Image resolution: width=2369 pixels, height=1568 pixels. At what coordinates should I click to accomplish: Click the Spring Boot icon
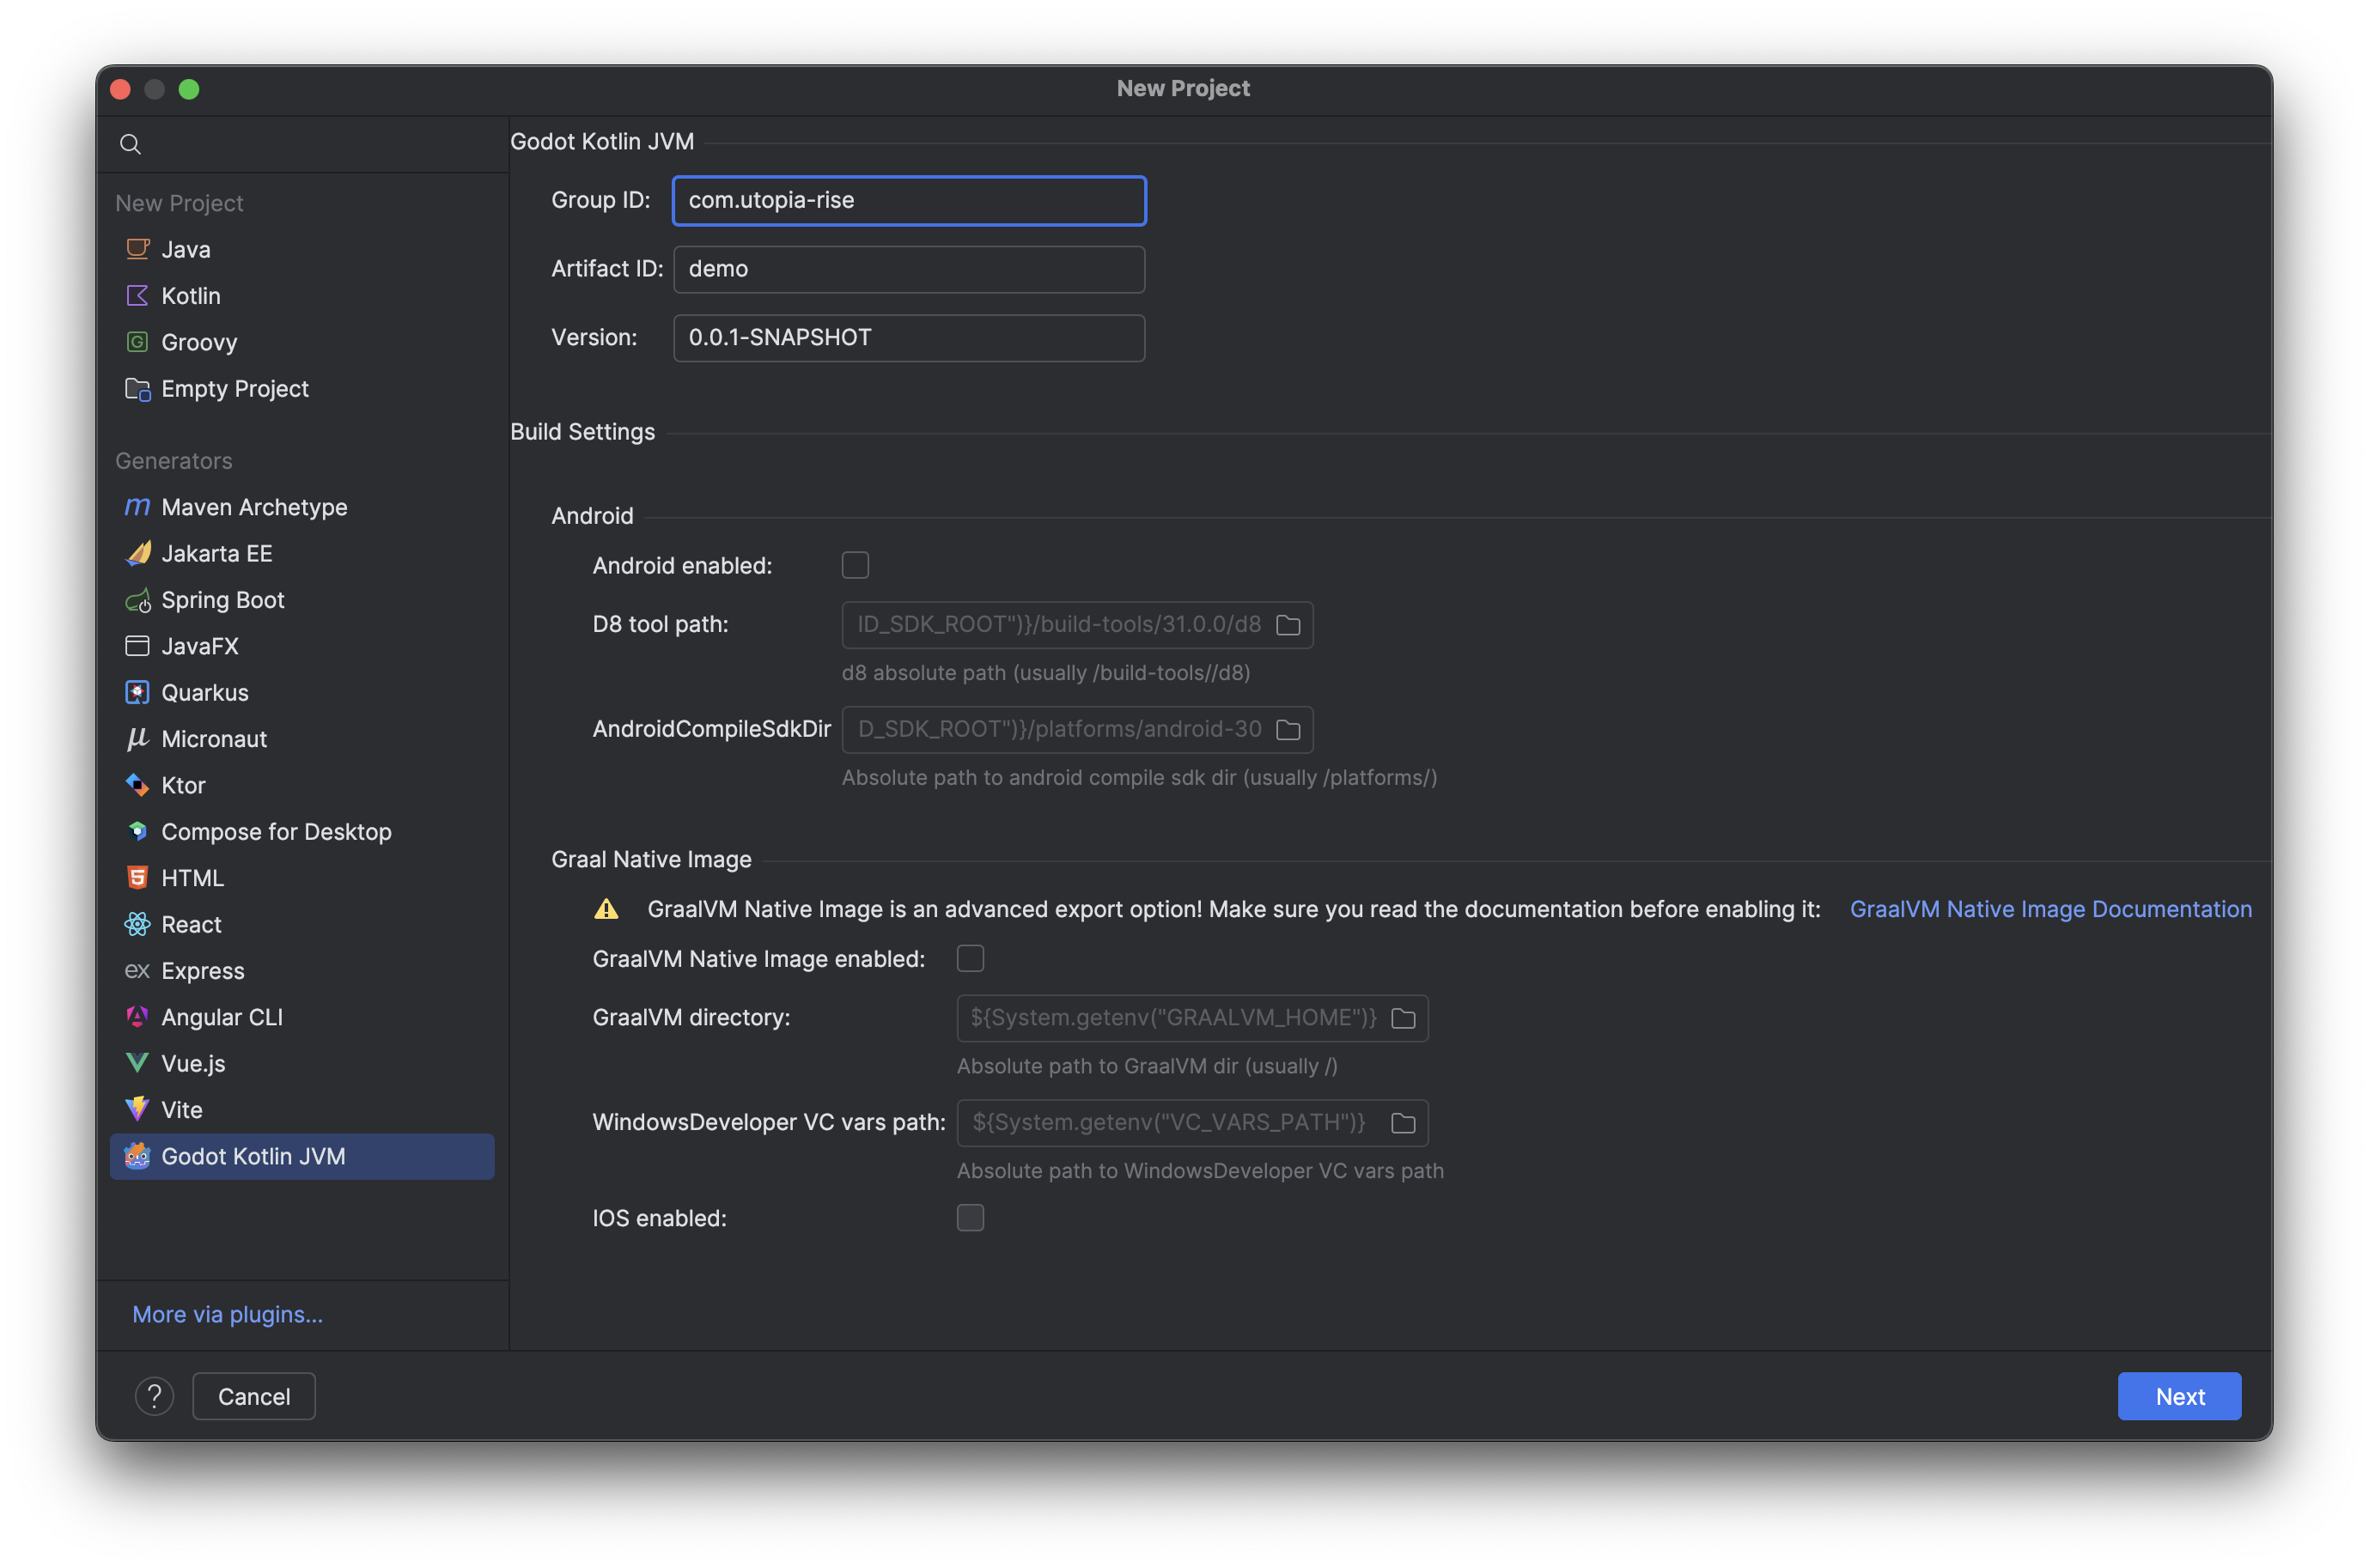pyautogui.click(x=137, y=600)
